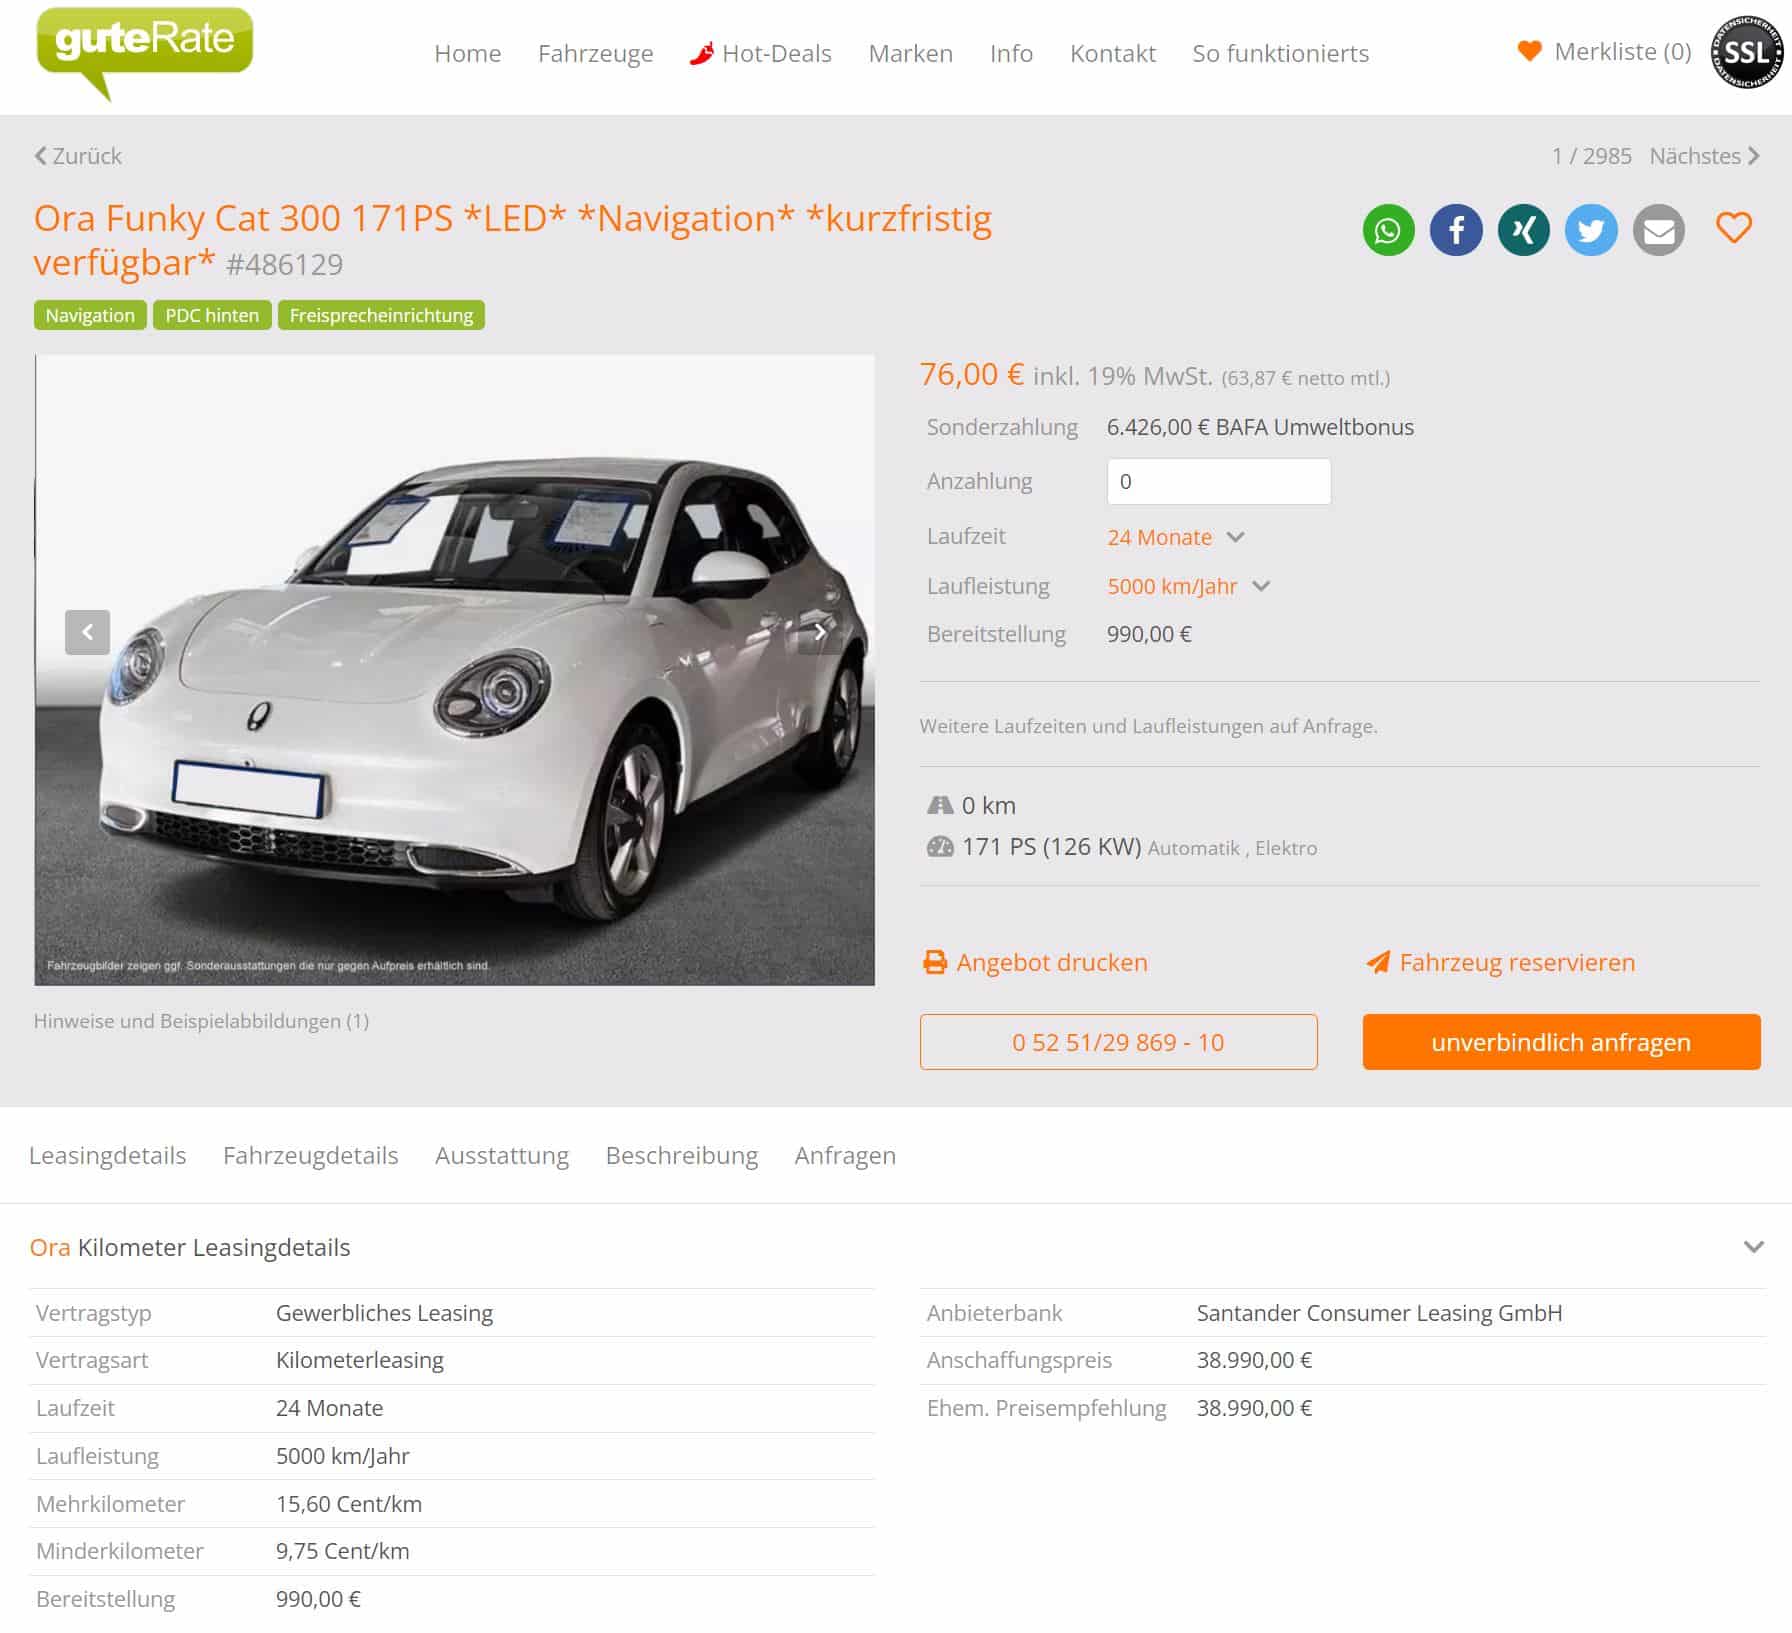Share listing on Twitter icon
Viewport: 1792px width, 1633px height.
coord(1591,230)
